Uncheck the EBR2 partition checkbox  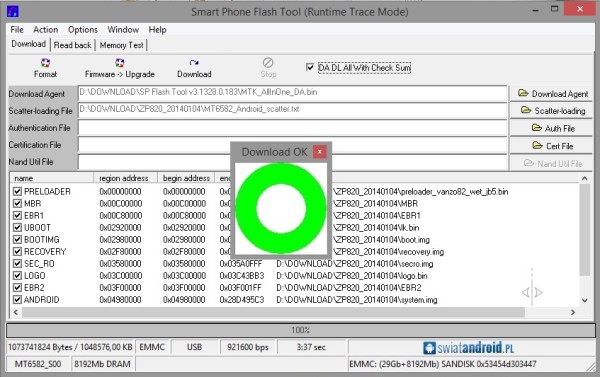click(x=17, y=288)
